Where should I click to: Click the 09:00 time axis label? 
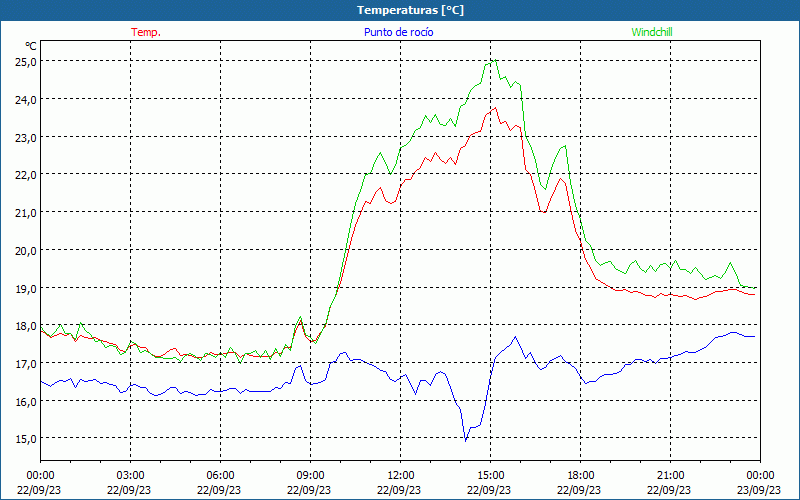310,475
